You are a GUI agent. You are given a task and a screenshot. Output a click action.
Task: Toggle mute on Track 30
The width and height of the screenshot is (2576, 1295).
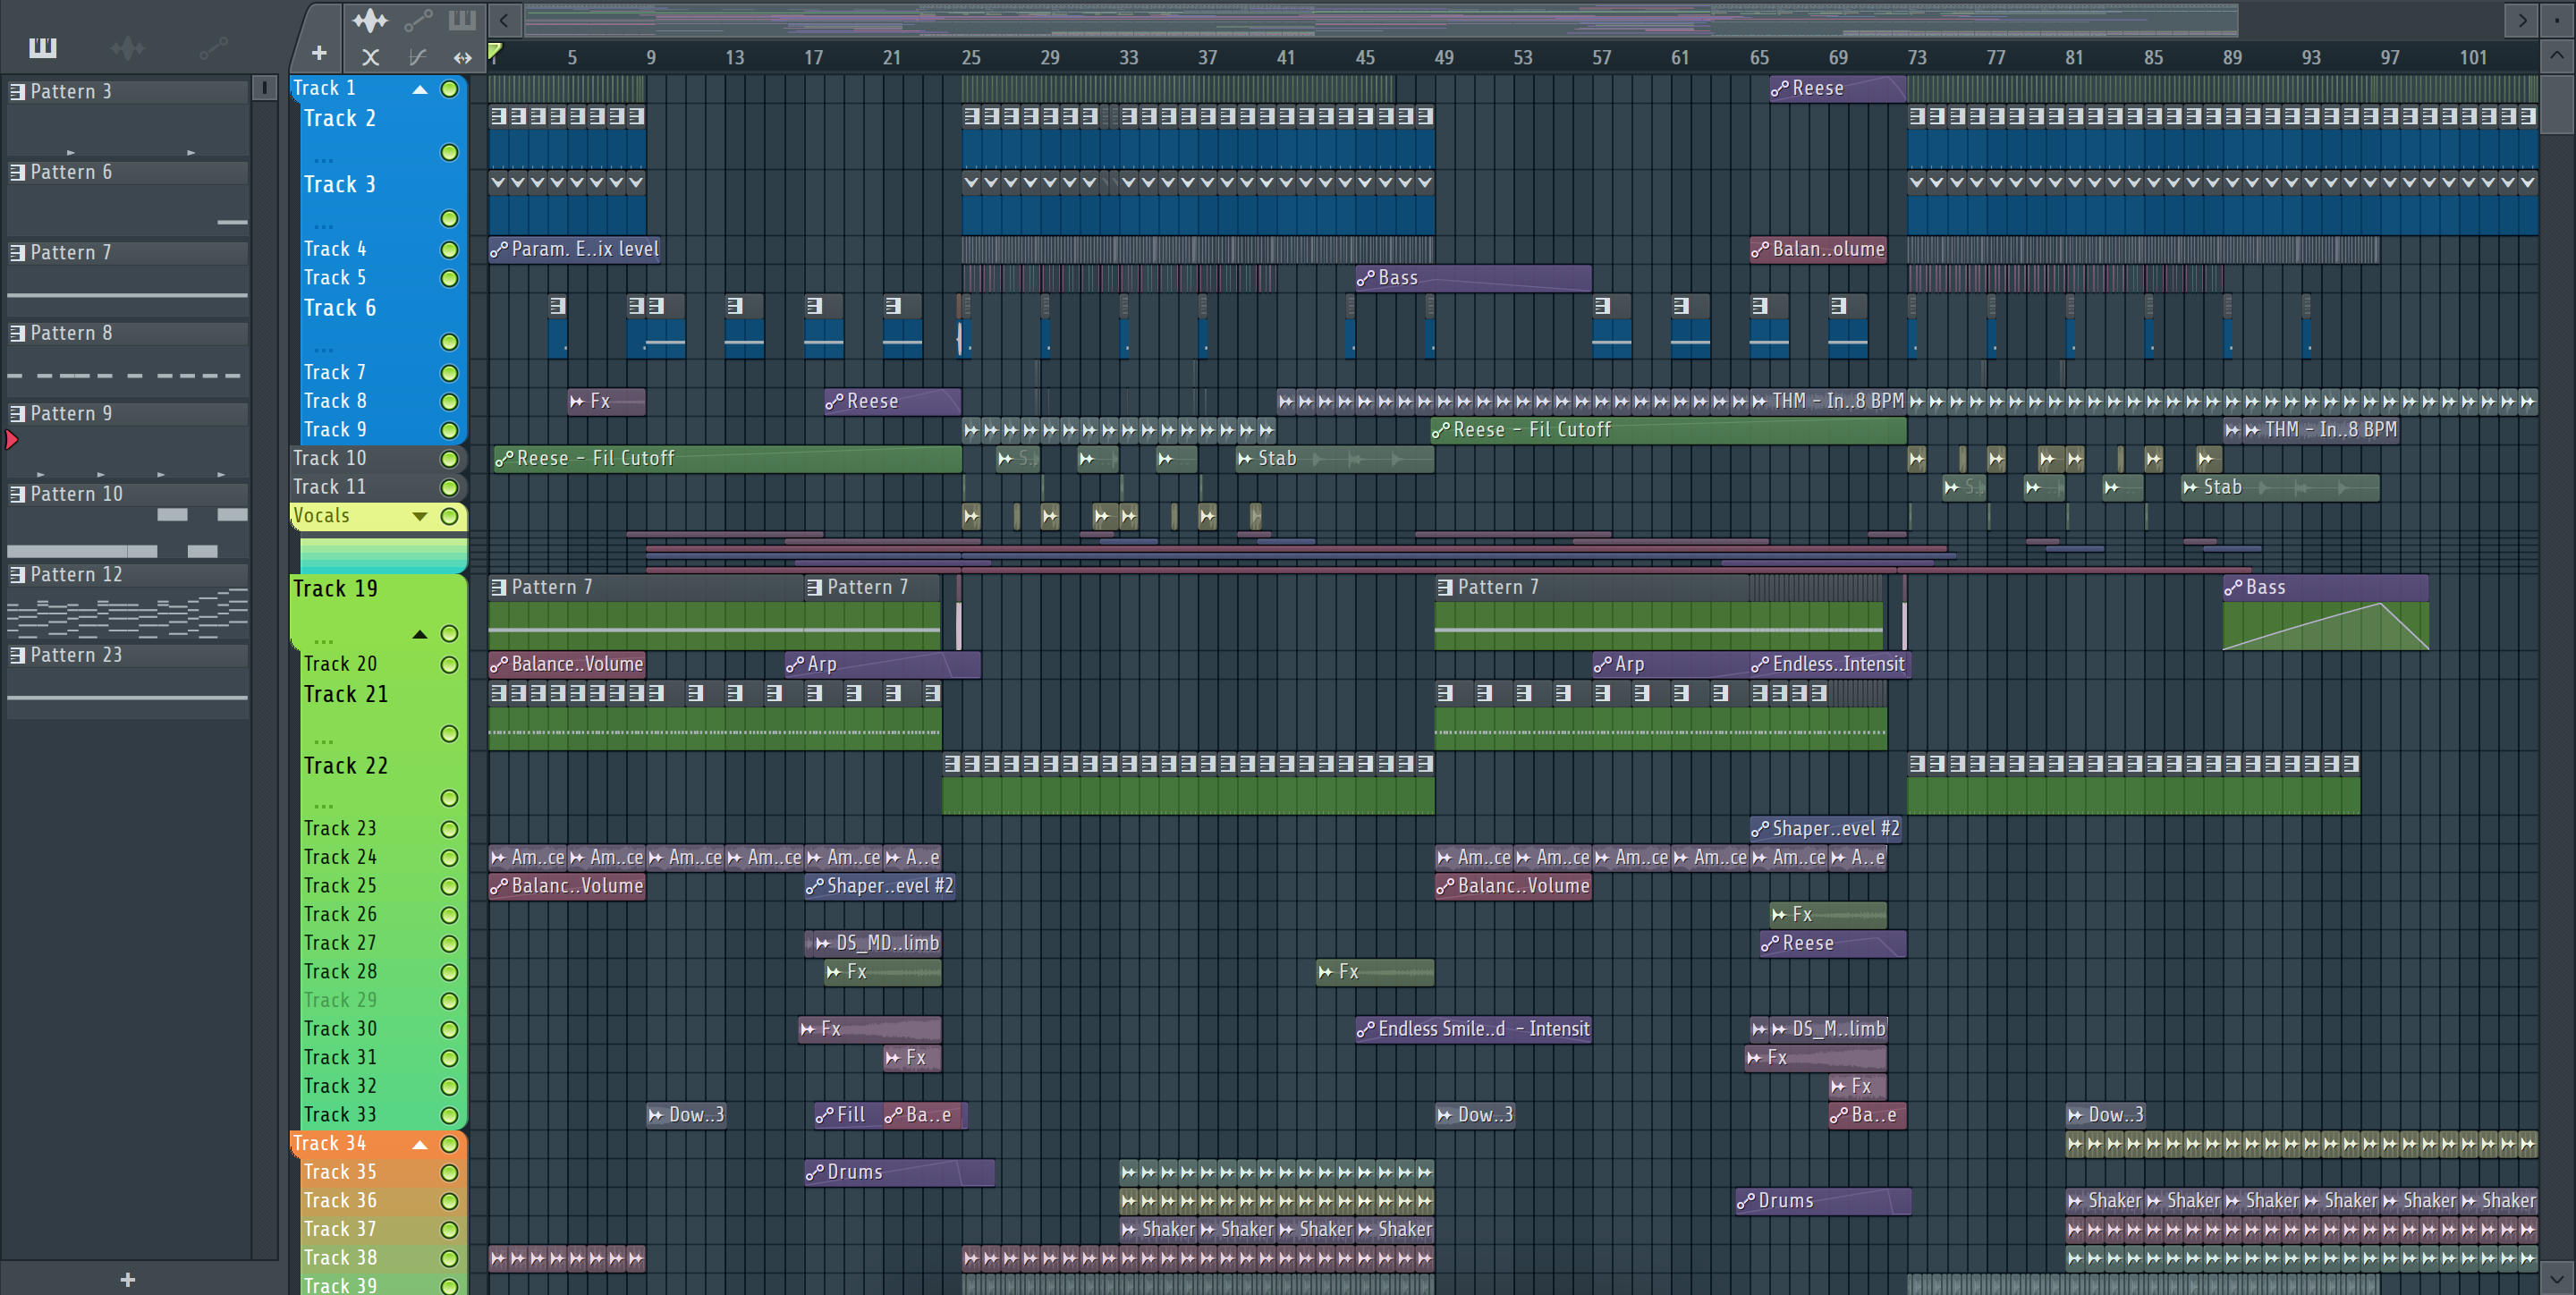click(450, 1029)
